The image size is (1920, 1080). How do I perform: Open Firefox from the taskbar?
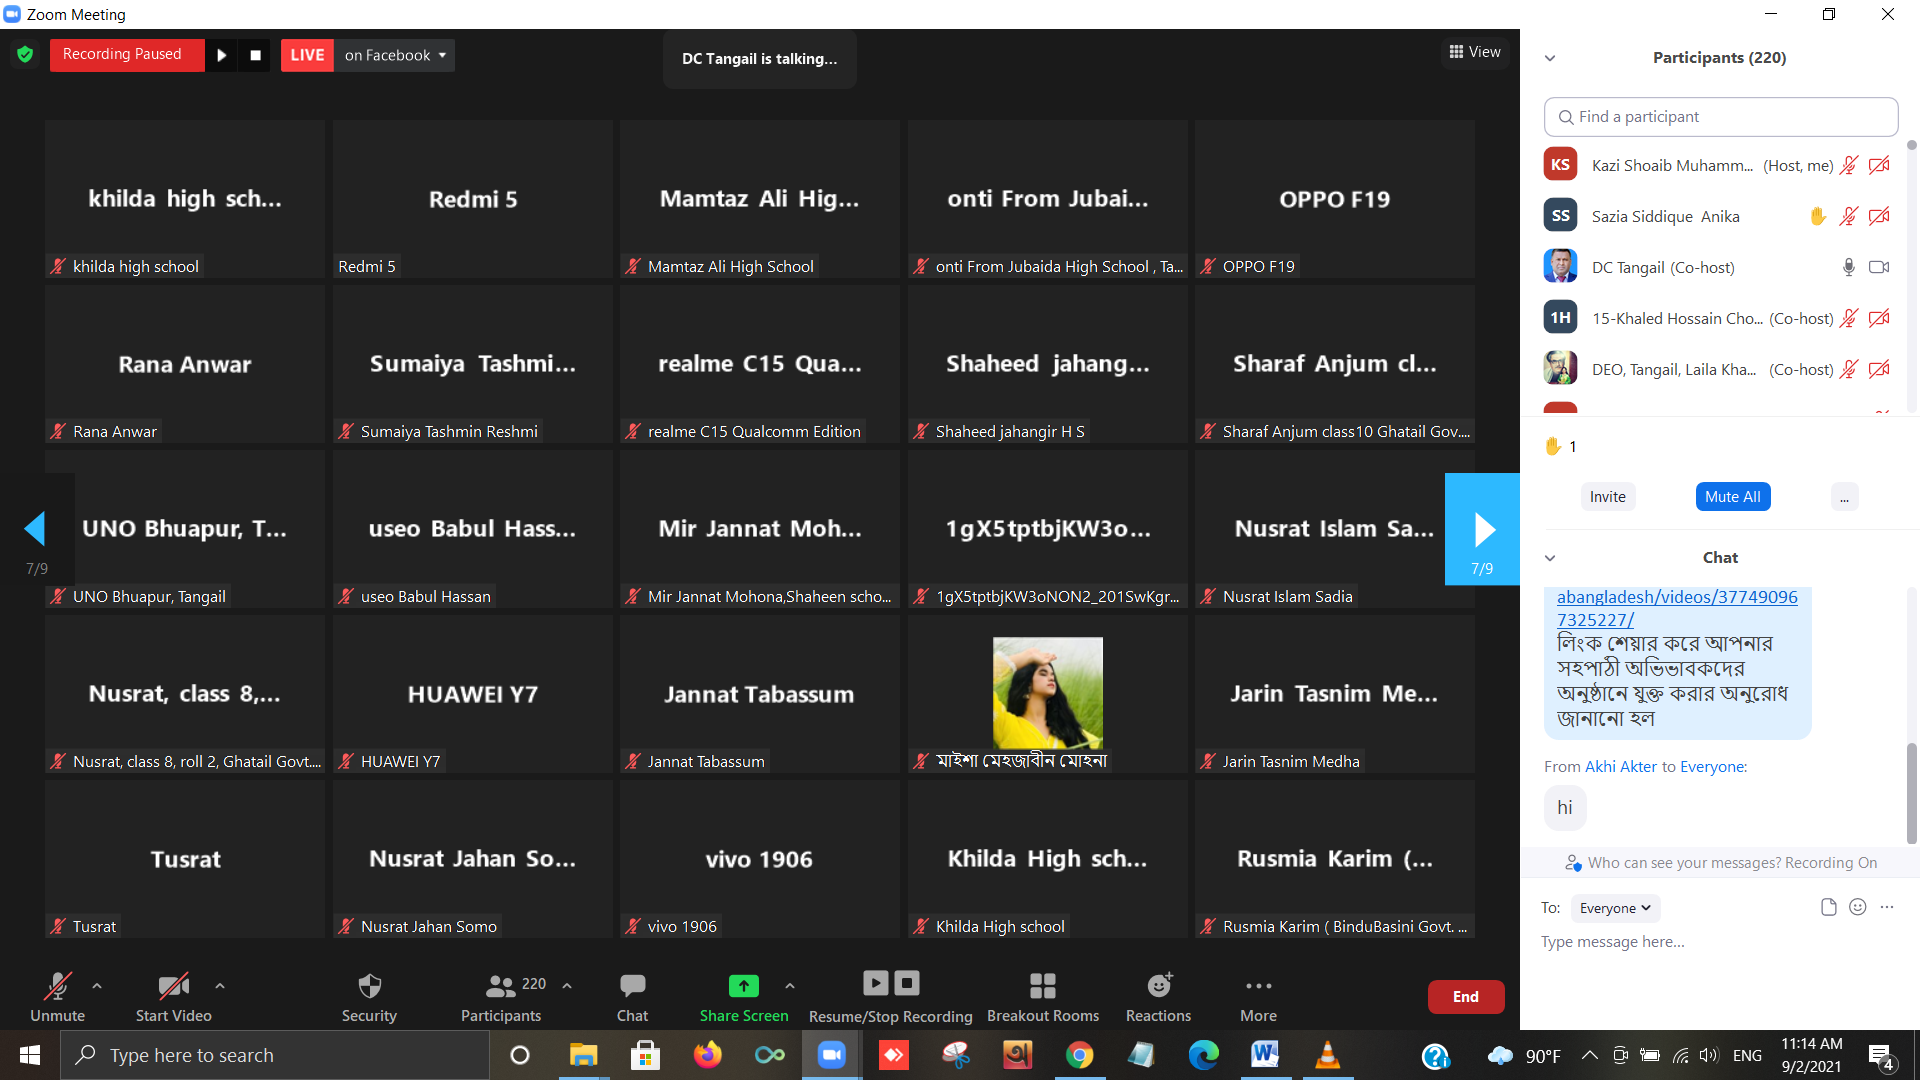coord(707,1055)
